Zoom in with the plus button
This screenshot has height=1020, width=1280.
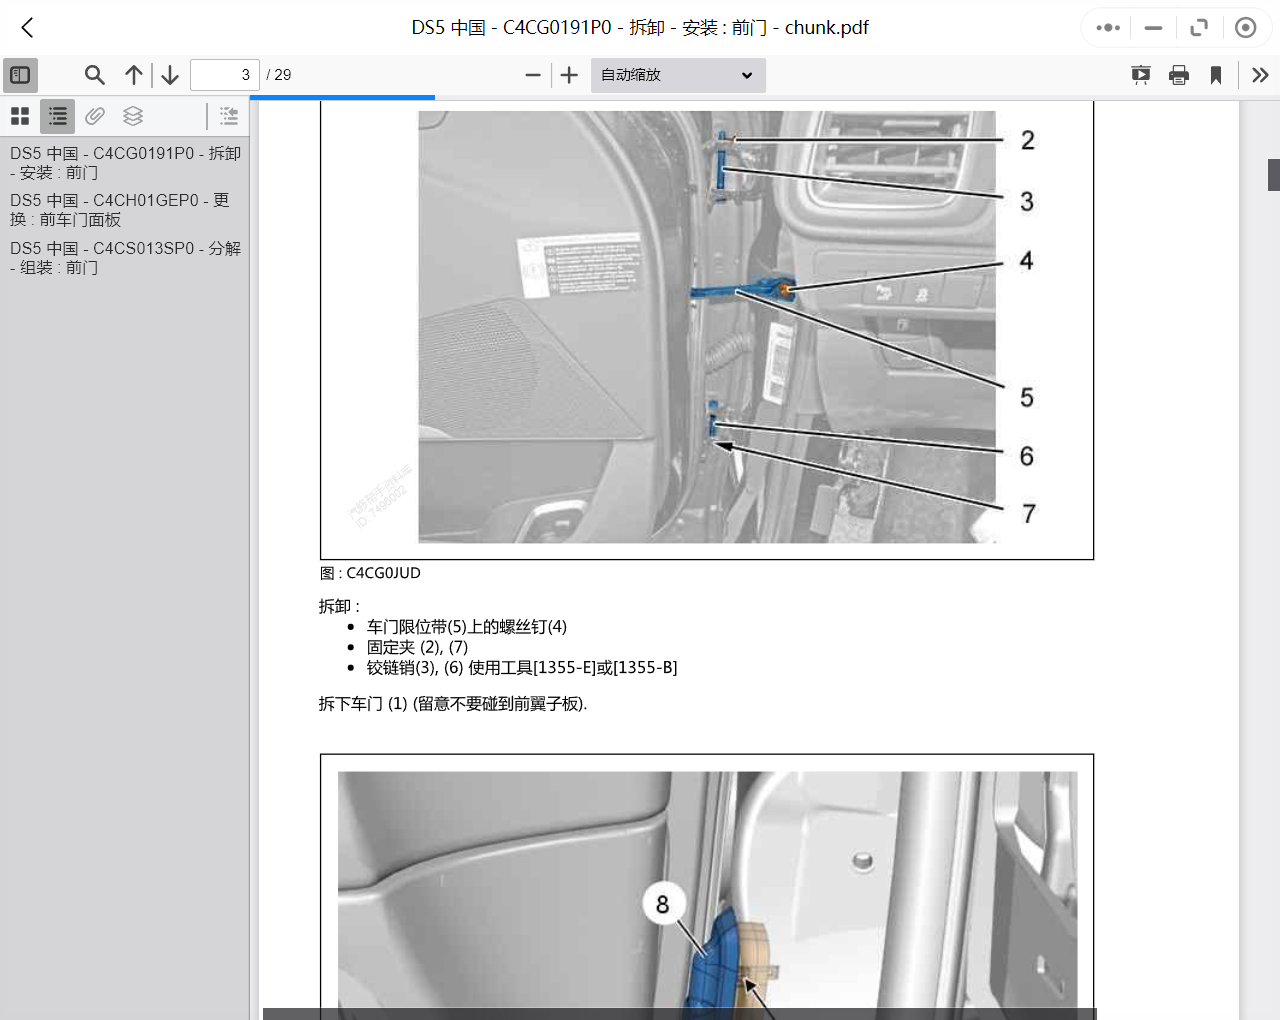[x=569, y=75]
